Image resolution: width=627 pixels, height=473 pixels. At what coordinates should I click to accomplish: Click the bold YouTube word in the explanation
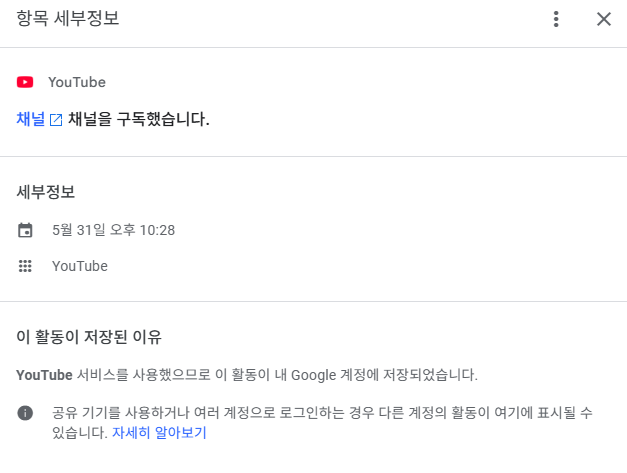[x=44, y=375]
